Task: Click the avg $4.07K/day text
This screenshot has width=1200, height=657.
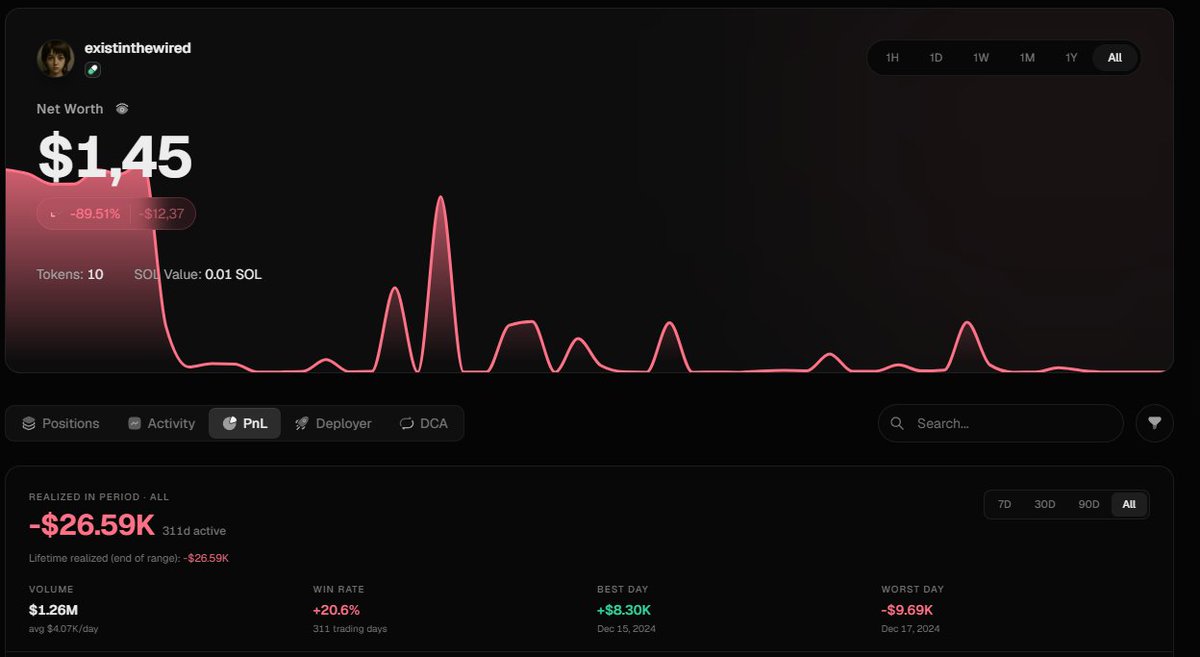Action: click(x=65, y=629)
